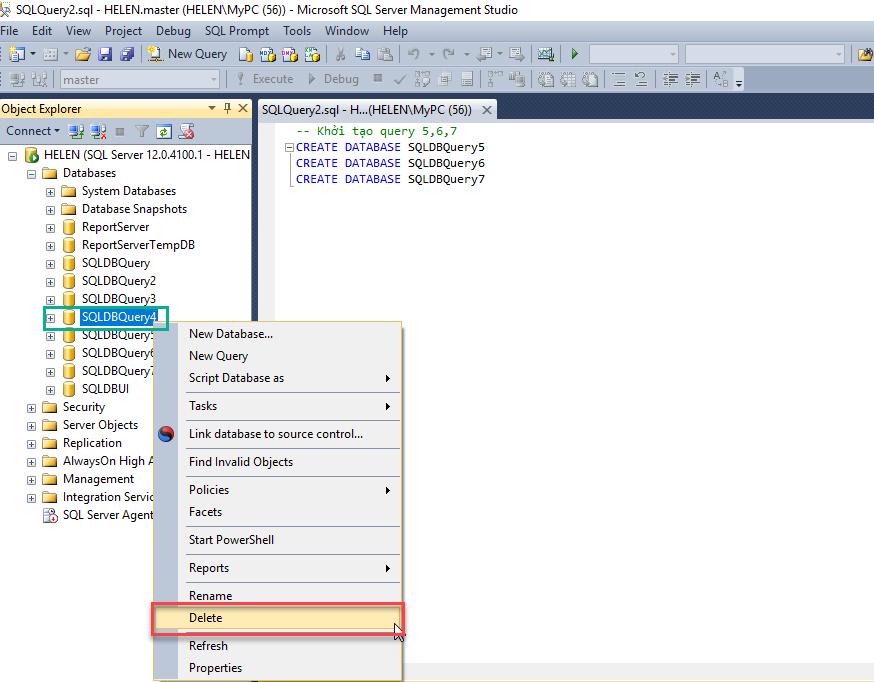The image size is (874, 682).
Task: Click the Parse query checkmark icon
Action: coord(400,80)
